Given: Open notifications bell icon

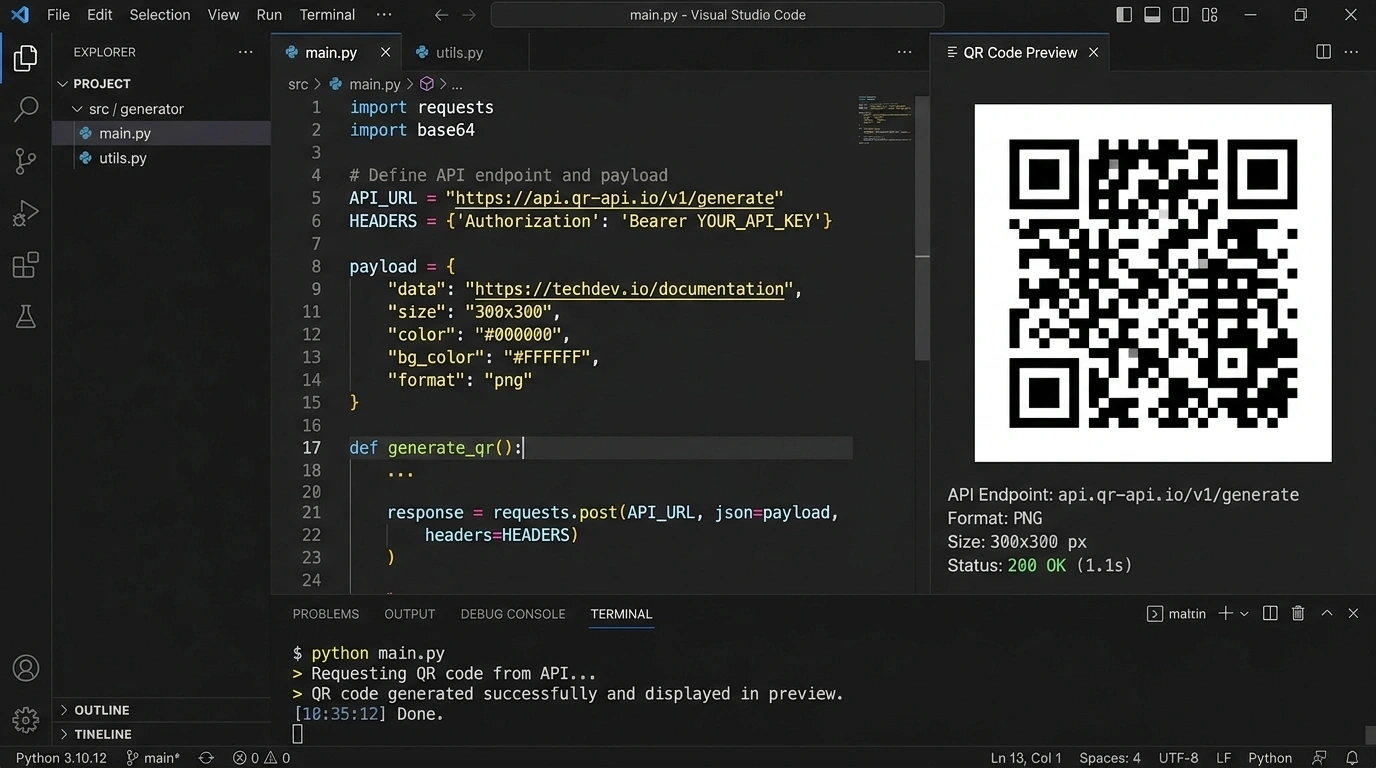Looking at the screenshot, I should 1352,758.
